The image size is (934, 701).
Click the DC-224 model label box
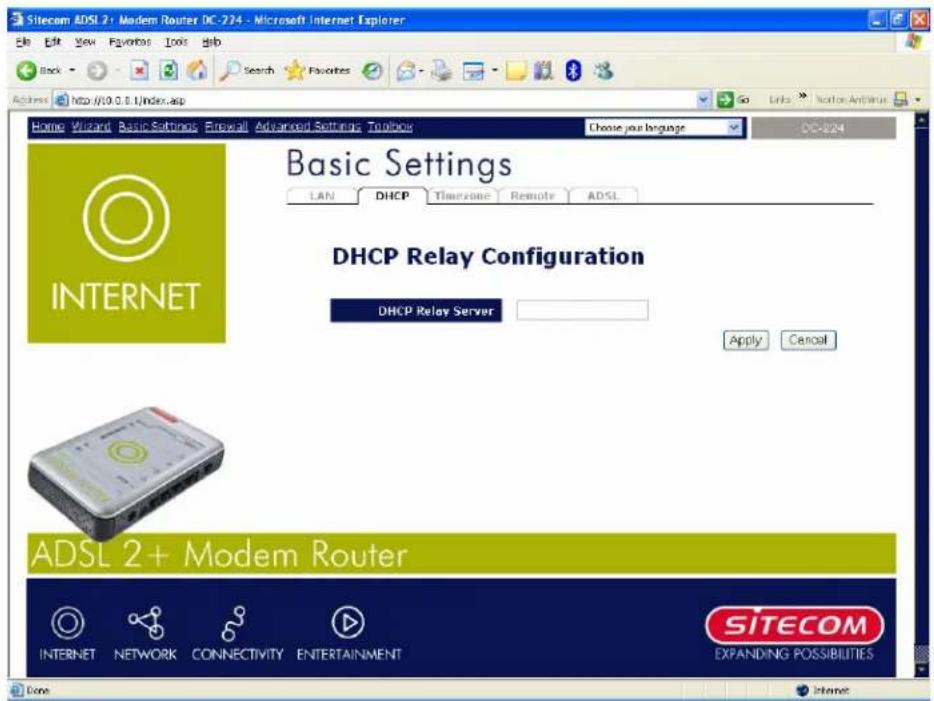coord(823,128)
